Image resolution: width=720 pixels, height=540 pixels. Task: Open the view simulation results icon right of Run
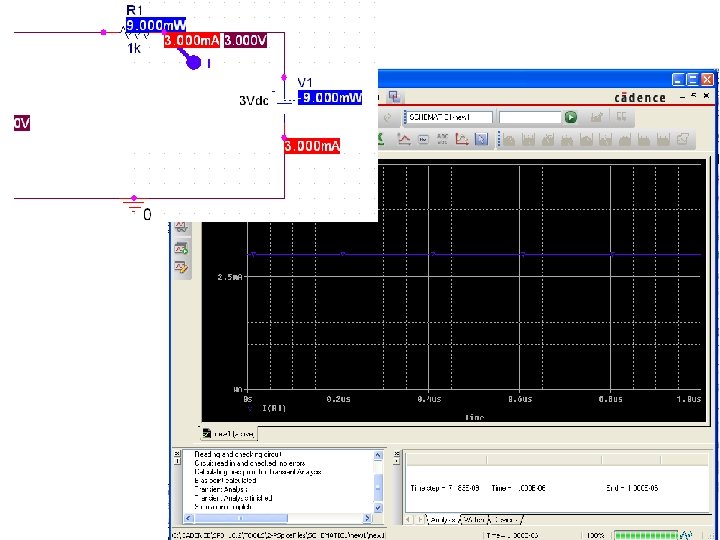coord(596,117)
